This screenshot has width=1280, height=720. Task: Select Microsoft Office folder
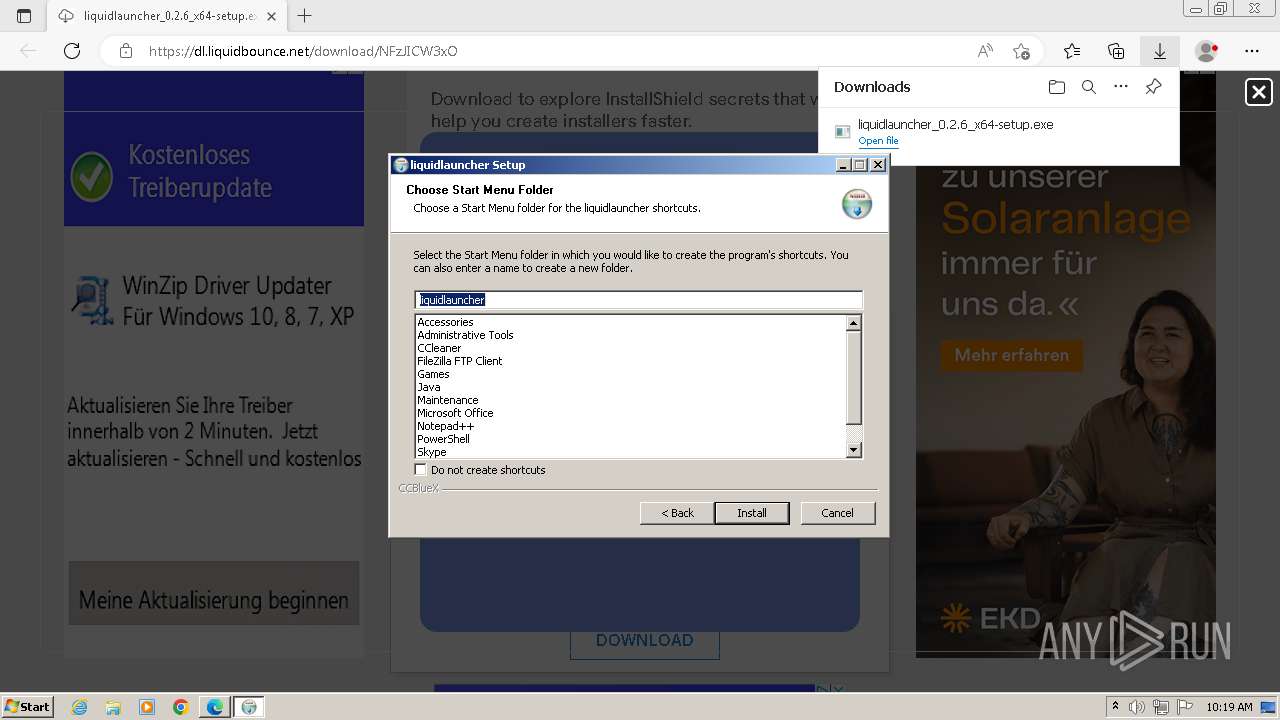click(455, 413)
